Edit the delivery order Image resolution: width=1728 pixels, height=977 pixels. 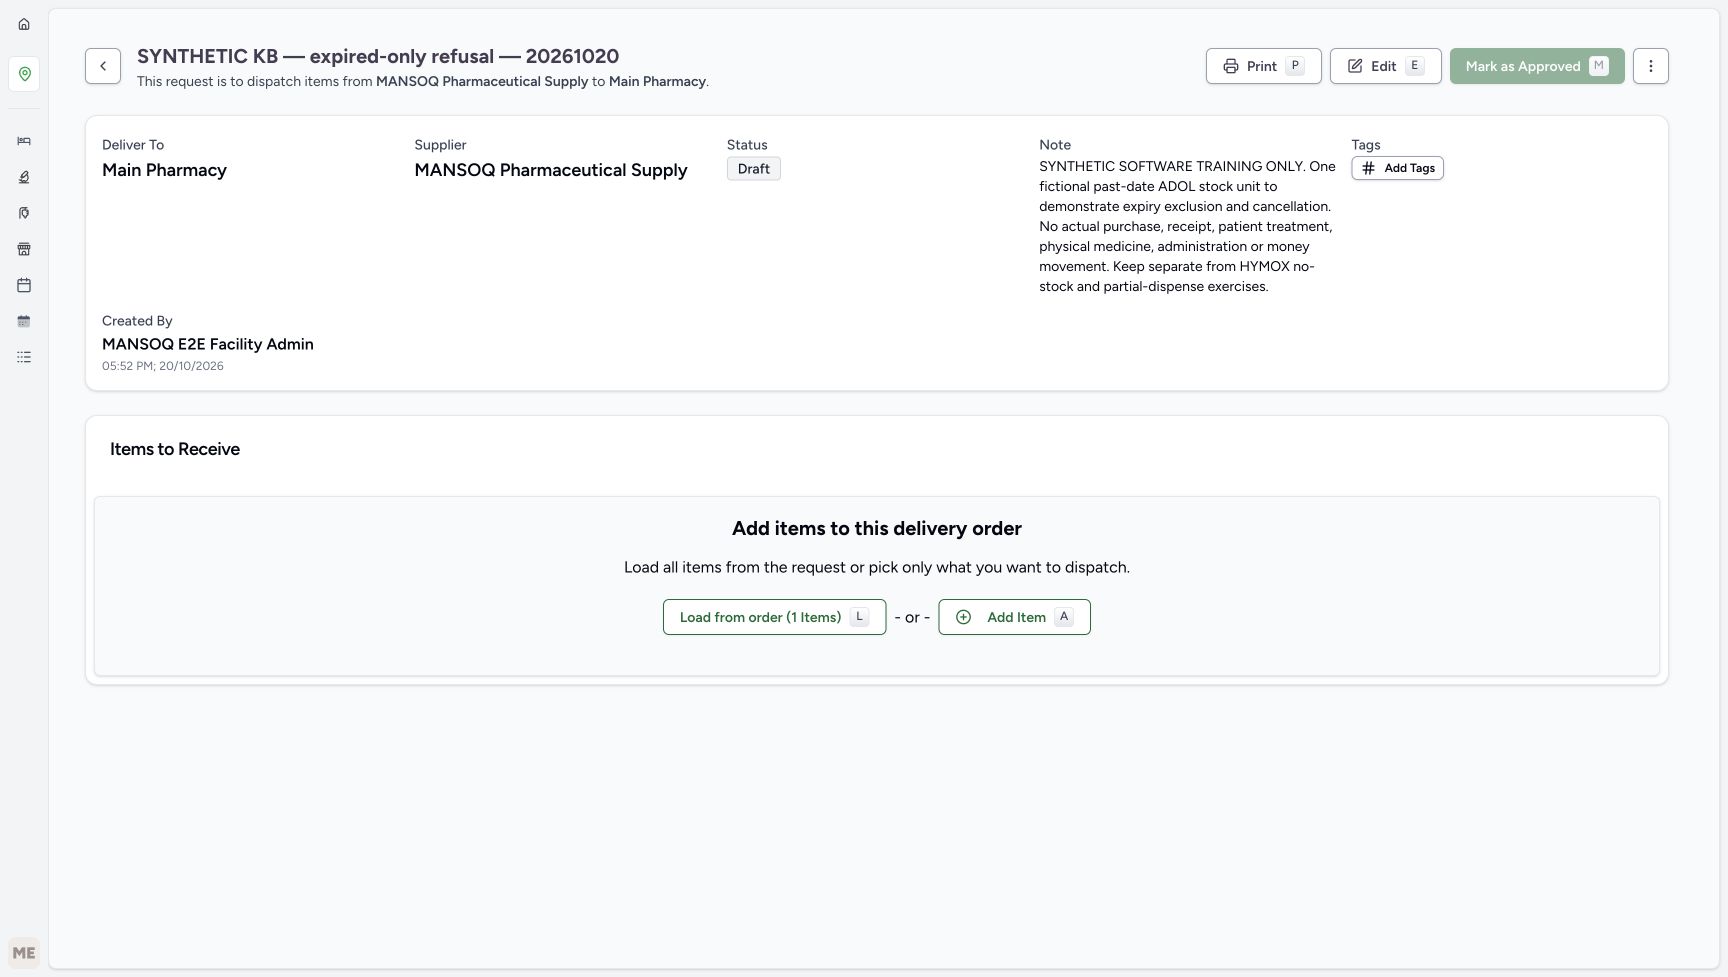[1386, 66]
